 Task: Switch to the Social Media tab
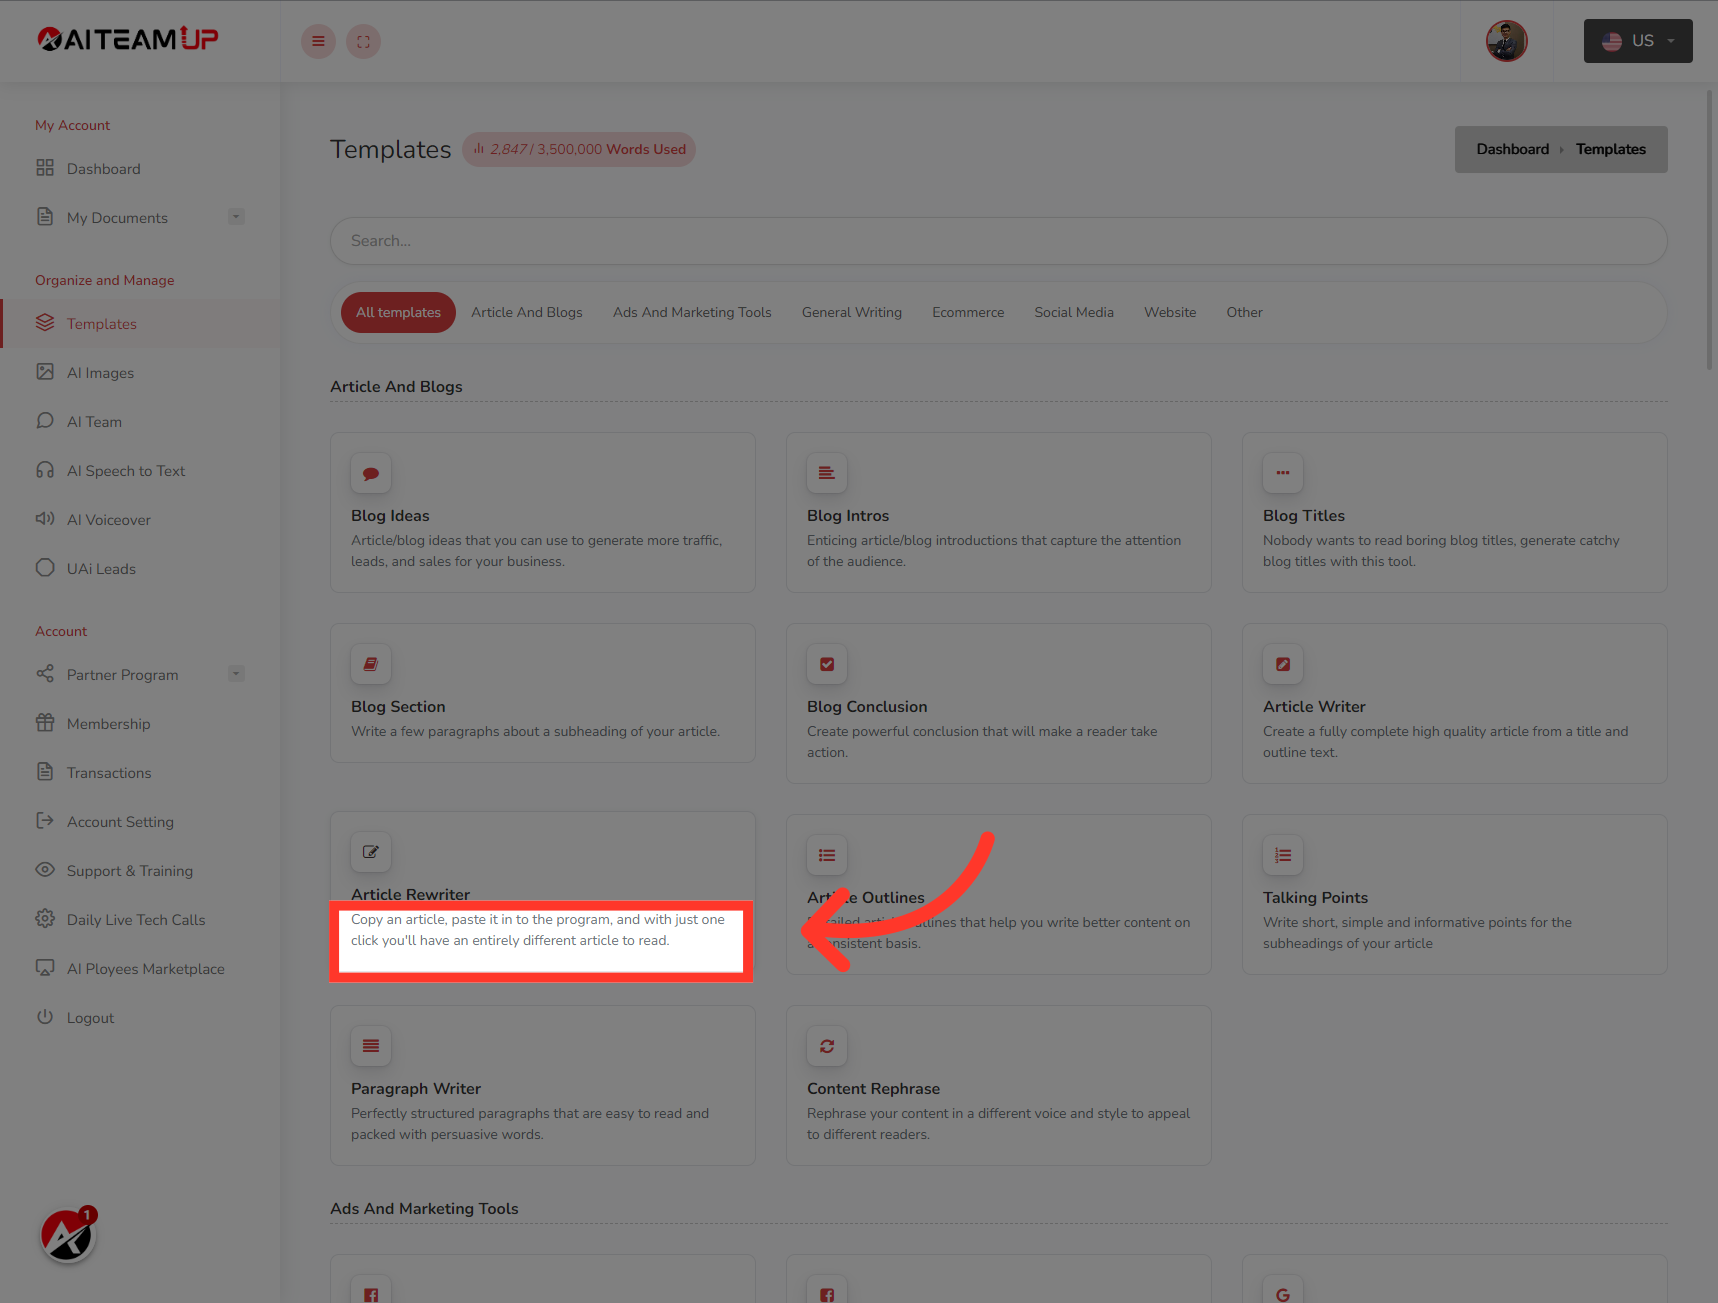(1073, 312)
